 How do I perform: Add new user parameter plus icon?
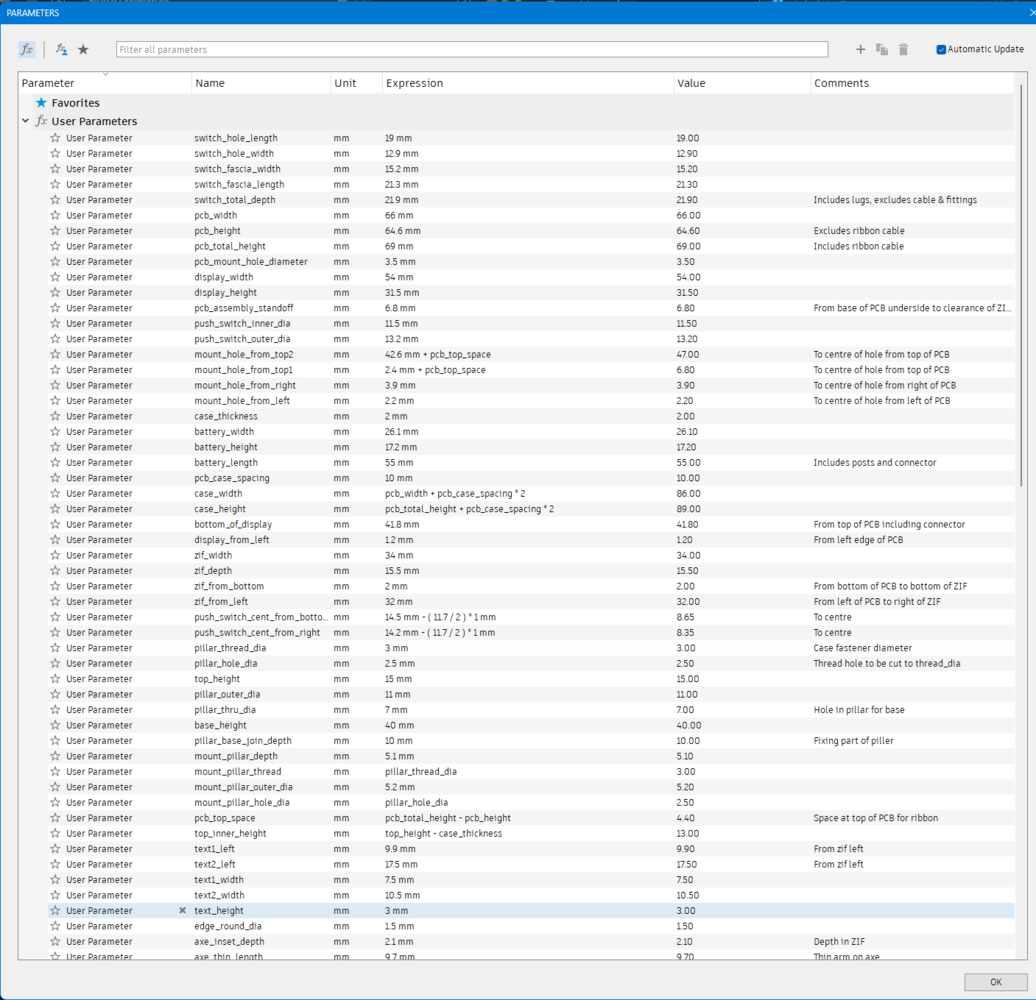pyautogui.click(x=860, y=50)
